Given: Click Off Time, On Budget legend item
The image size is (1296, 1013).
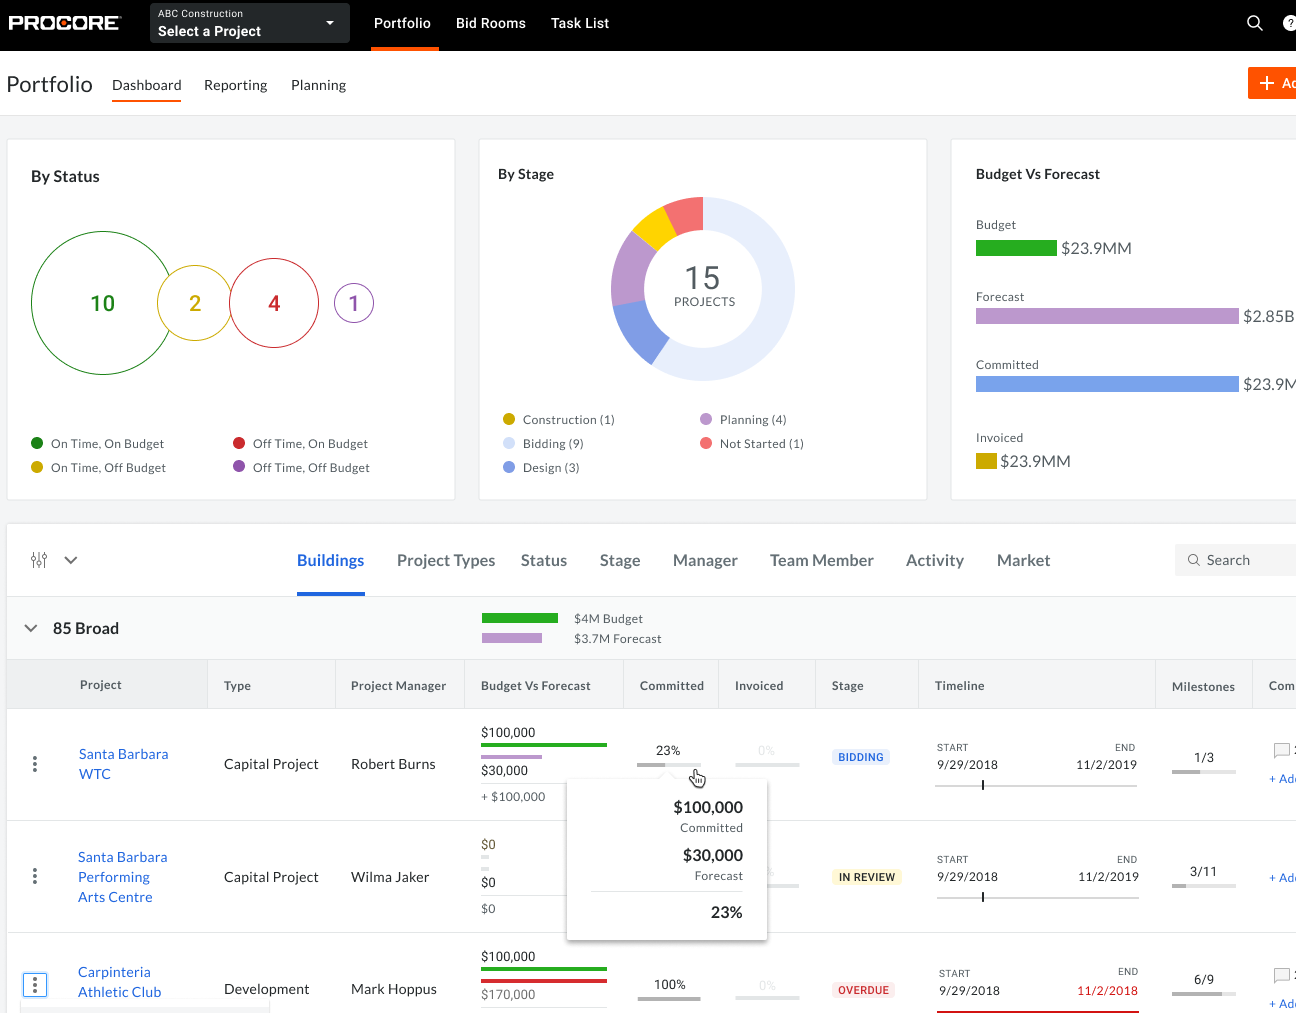Looking at the screenshot, I should coord(300,443).
